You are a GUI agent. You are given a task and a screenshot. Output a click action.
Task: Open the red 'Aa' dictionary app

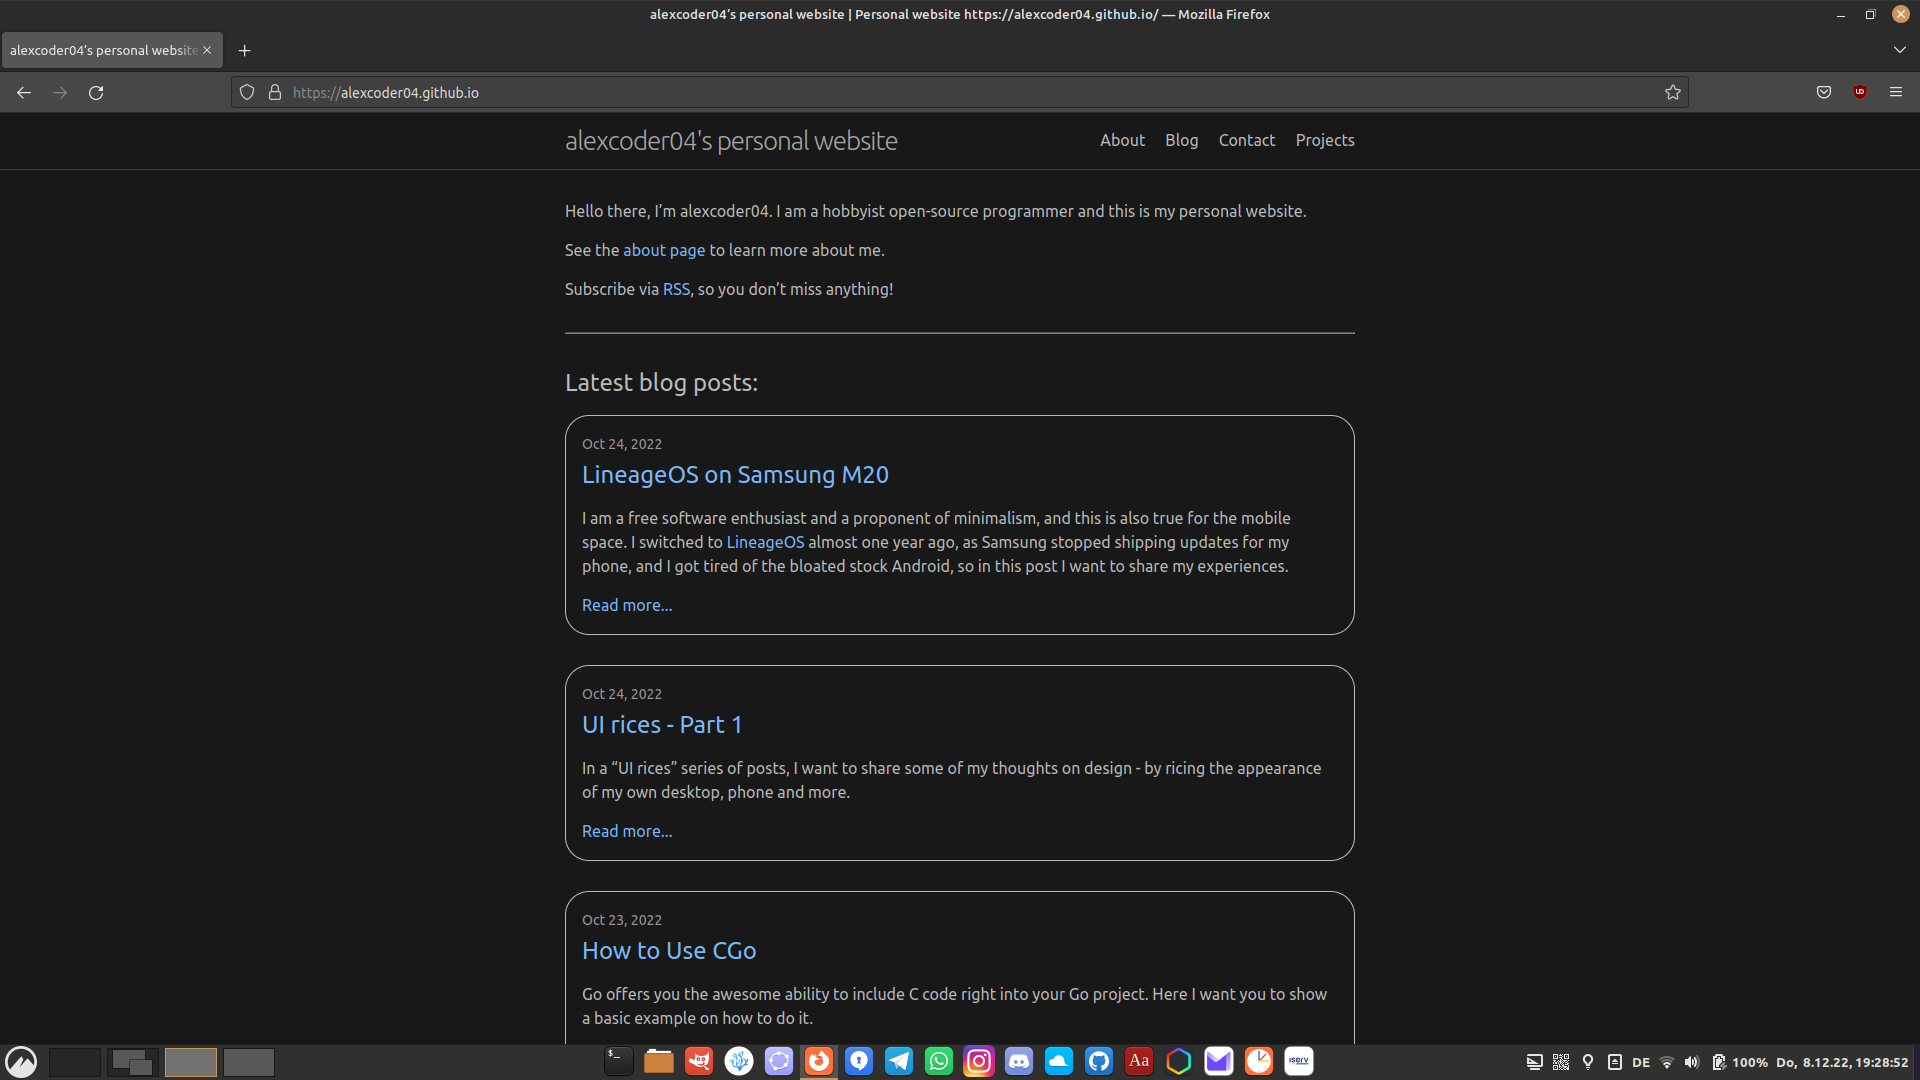[1139, 1061]
